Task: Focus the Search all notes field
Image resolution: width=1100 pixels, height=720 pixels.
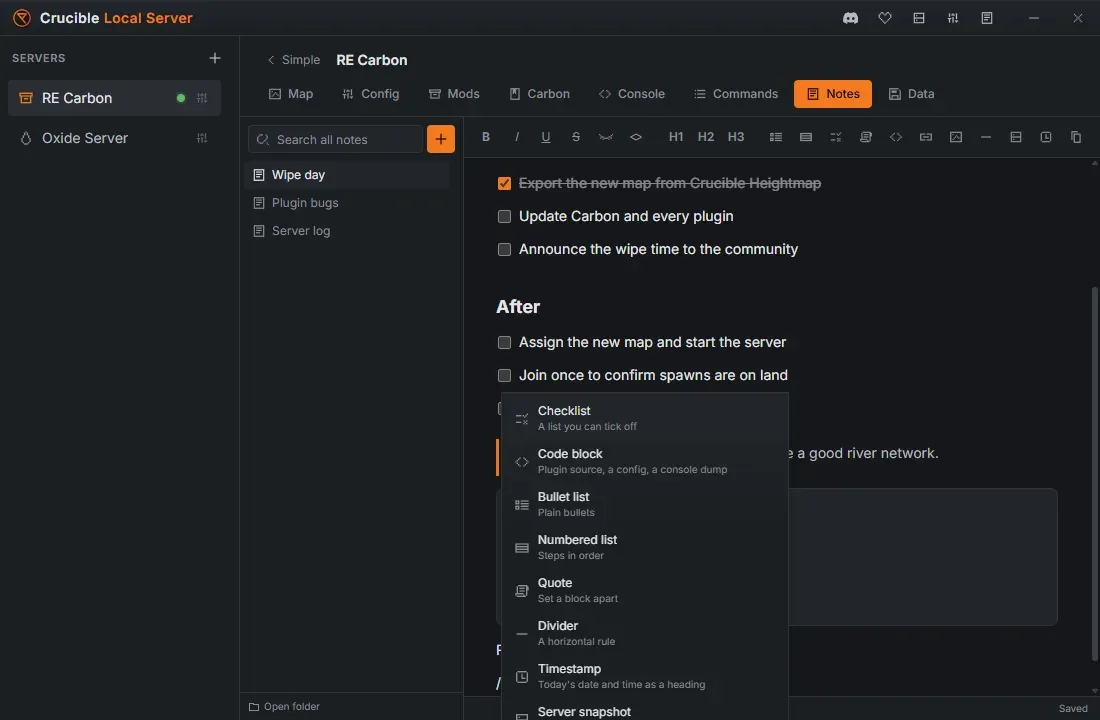Action: [335, 139]
